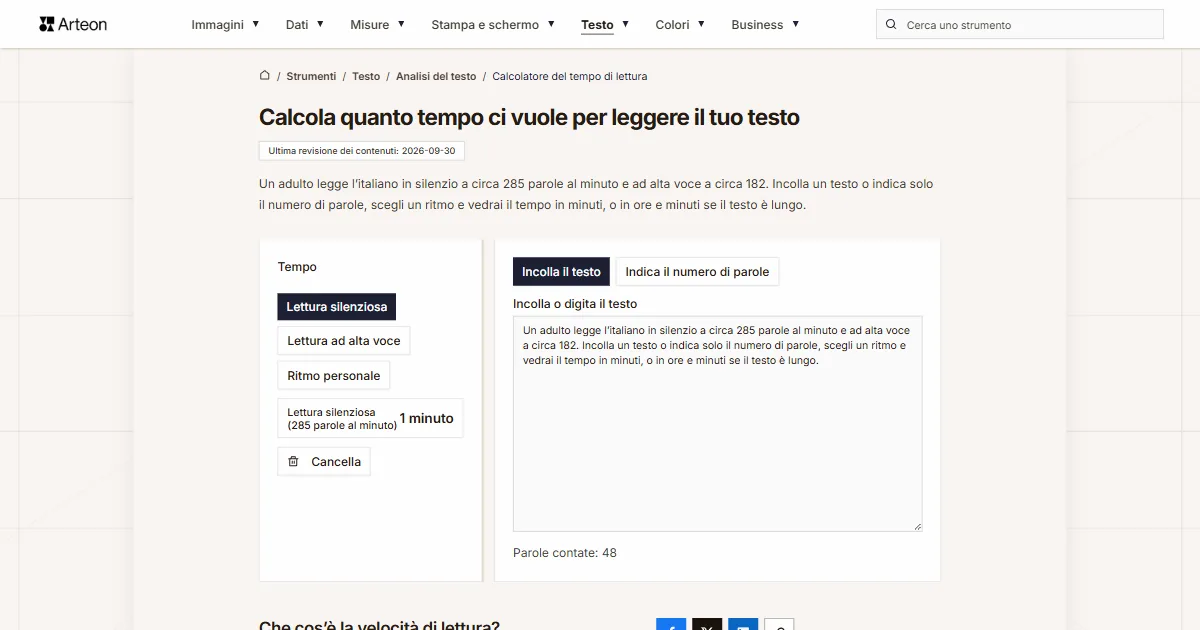Open the Testo navigation menu
Viewport: 1200px width, 630px height.
coord(605,24)
